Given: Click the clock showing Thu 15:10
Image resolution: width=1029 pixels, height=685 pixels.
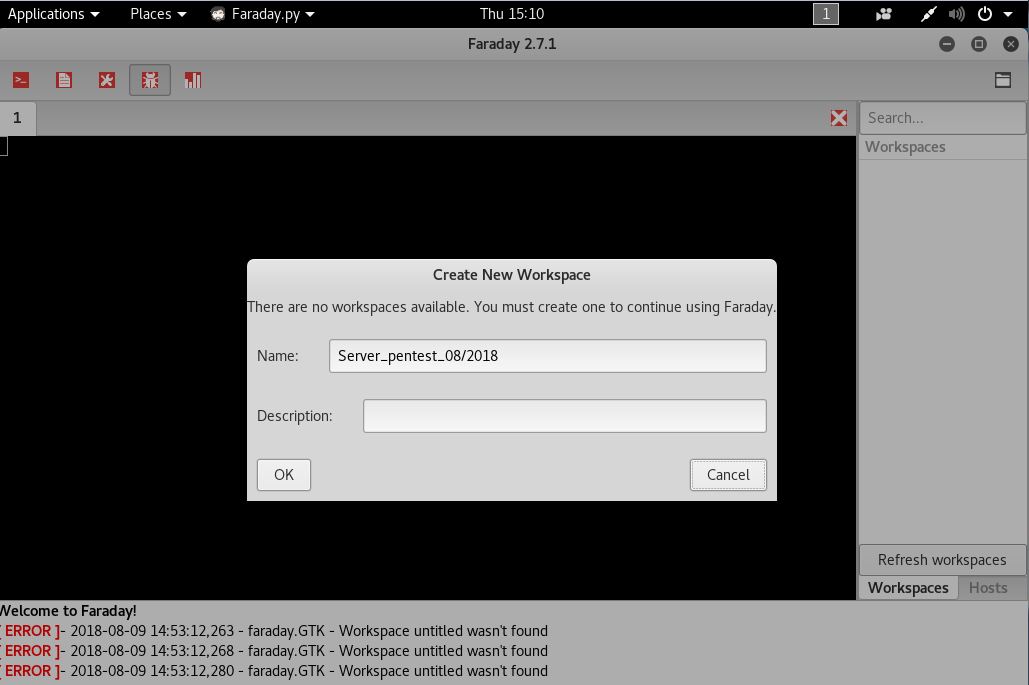Looking at the screenshot, I should pos(512,14).
